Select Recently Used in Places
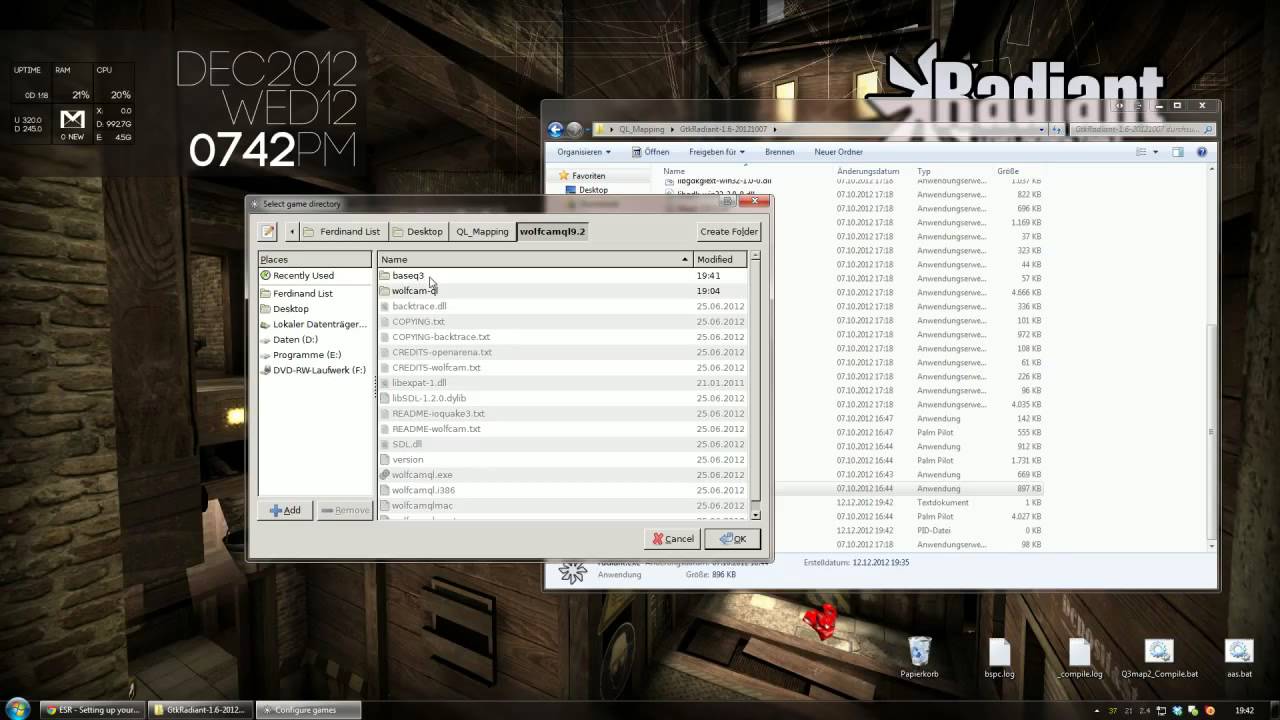The height and width of the screenshot is (720, 1280). [315, 275]
